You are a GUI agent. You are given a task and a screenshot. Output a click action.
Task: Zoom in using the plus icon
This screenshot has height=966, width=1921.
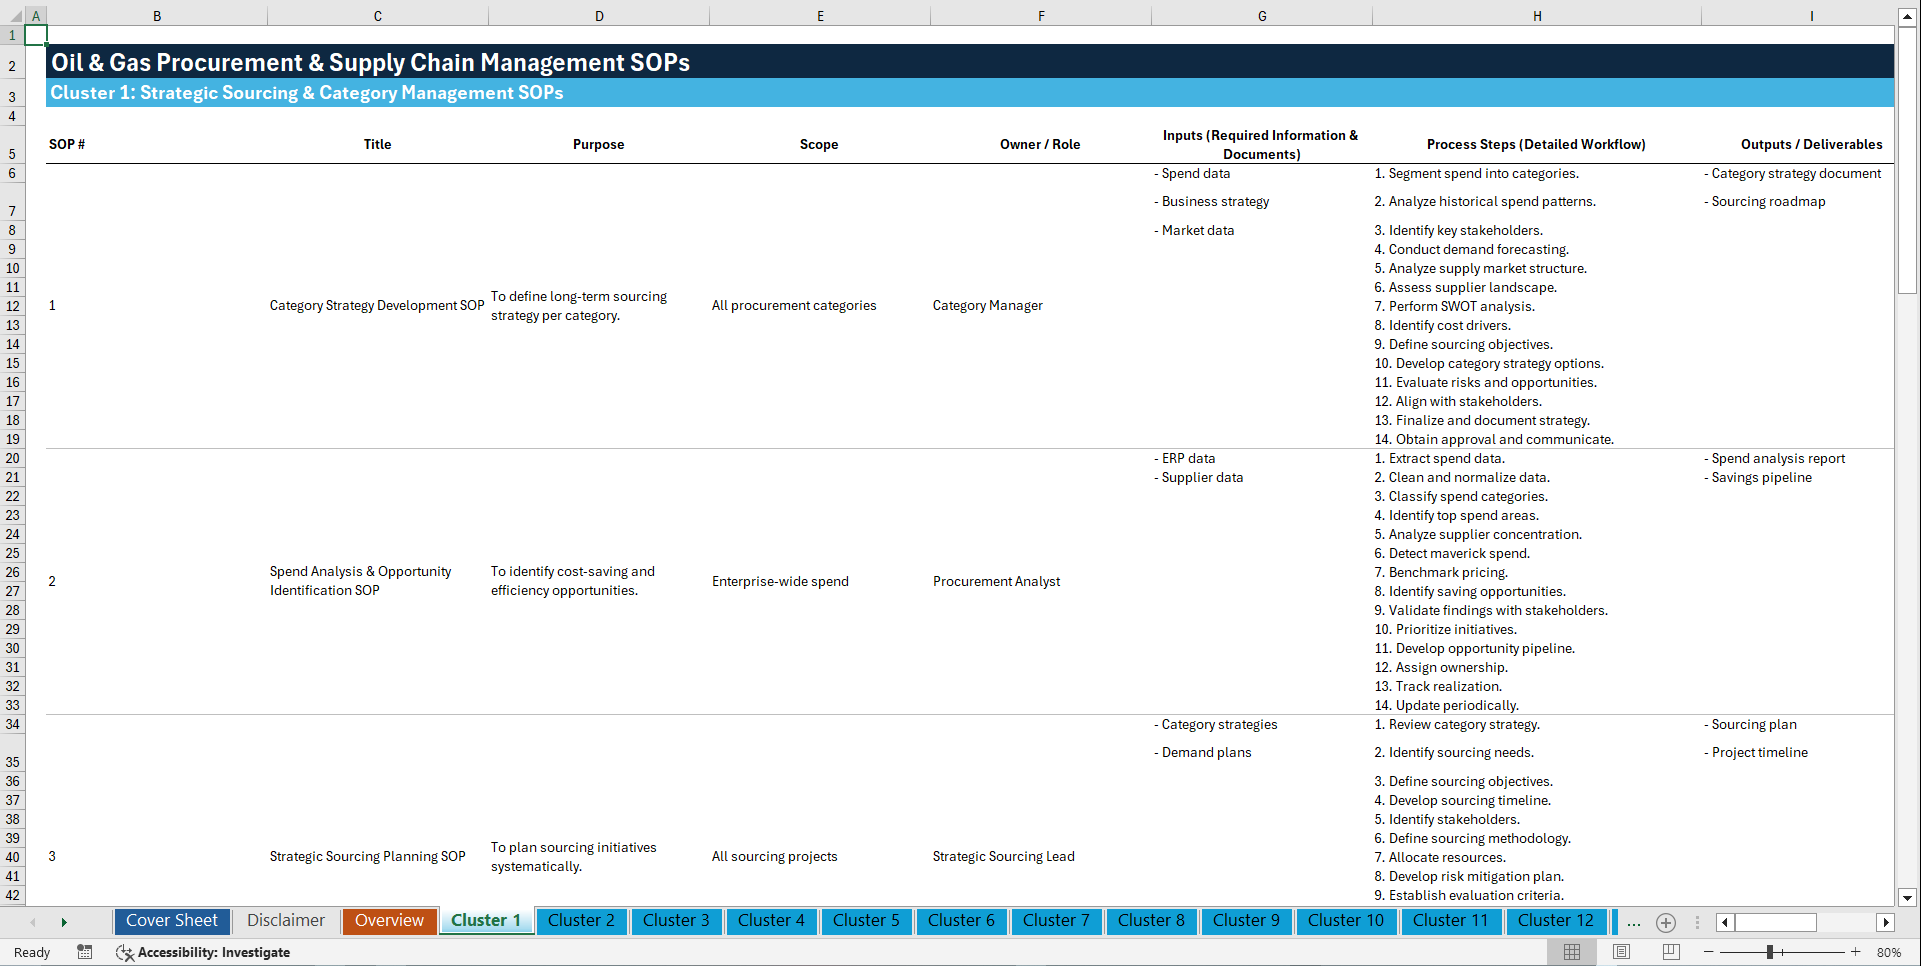1857,952
